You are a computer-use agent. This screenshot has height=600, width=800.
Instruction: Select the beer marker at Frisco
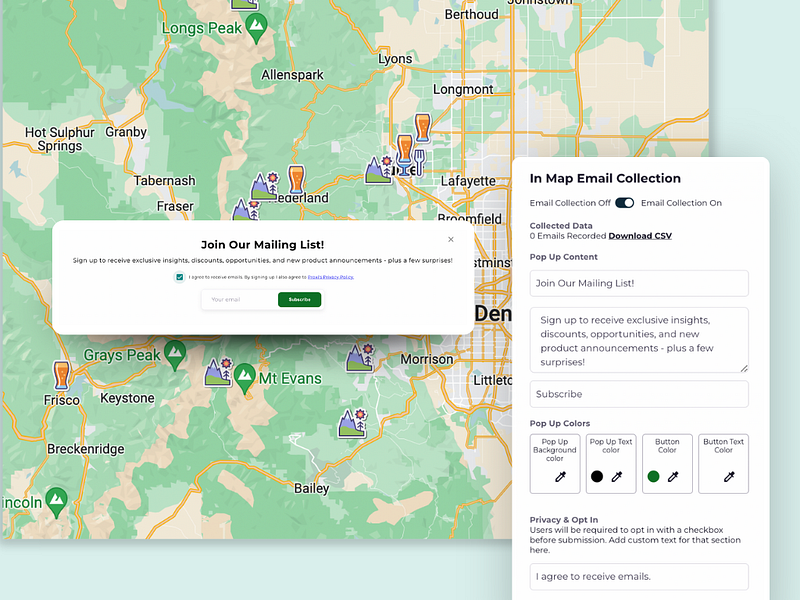coord(61,376)
